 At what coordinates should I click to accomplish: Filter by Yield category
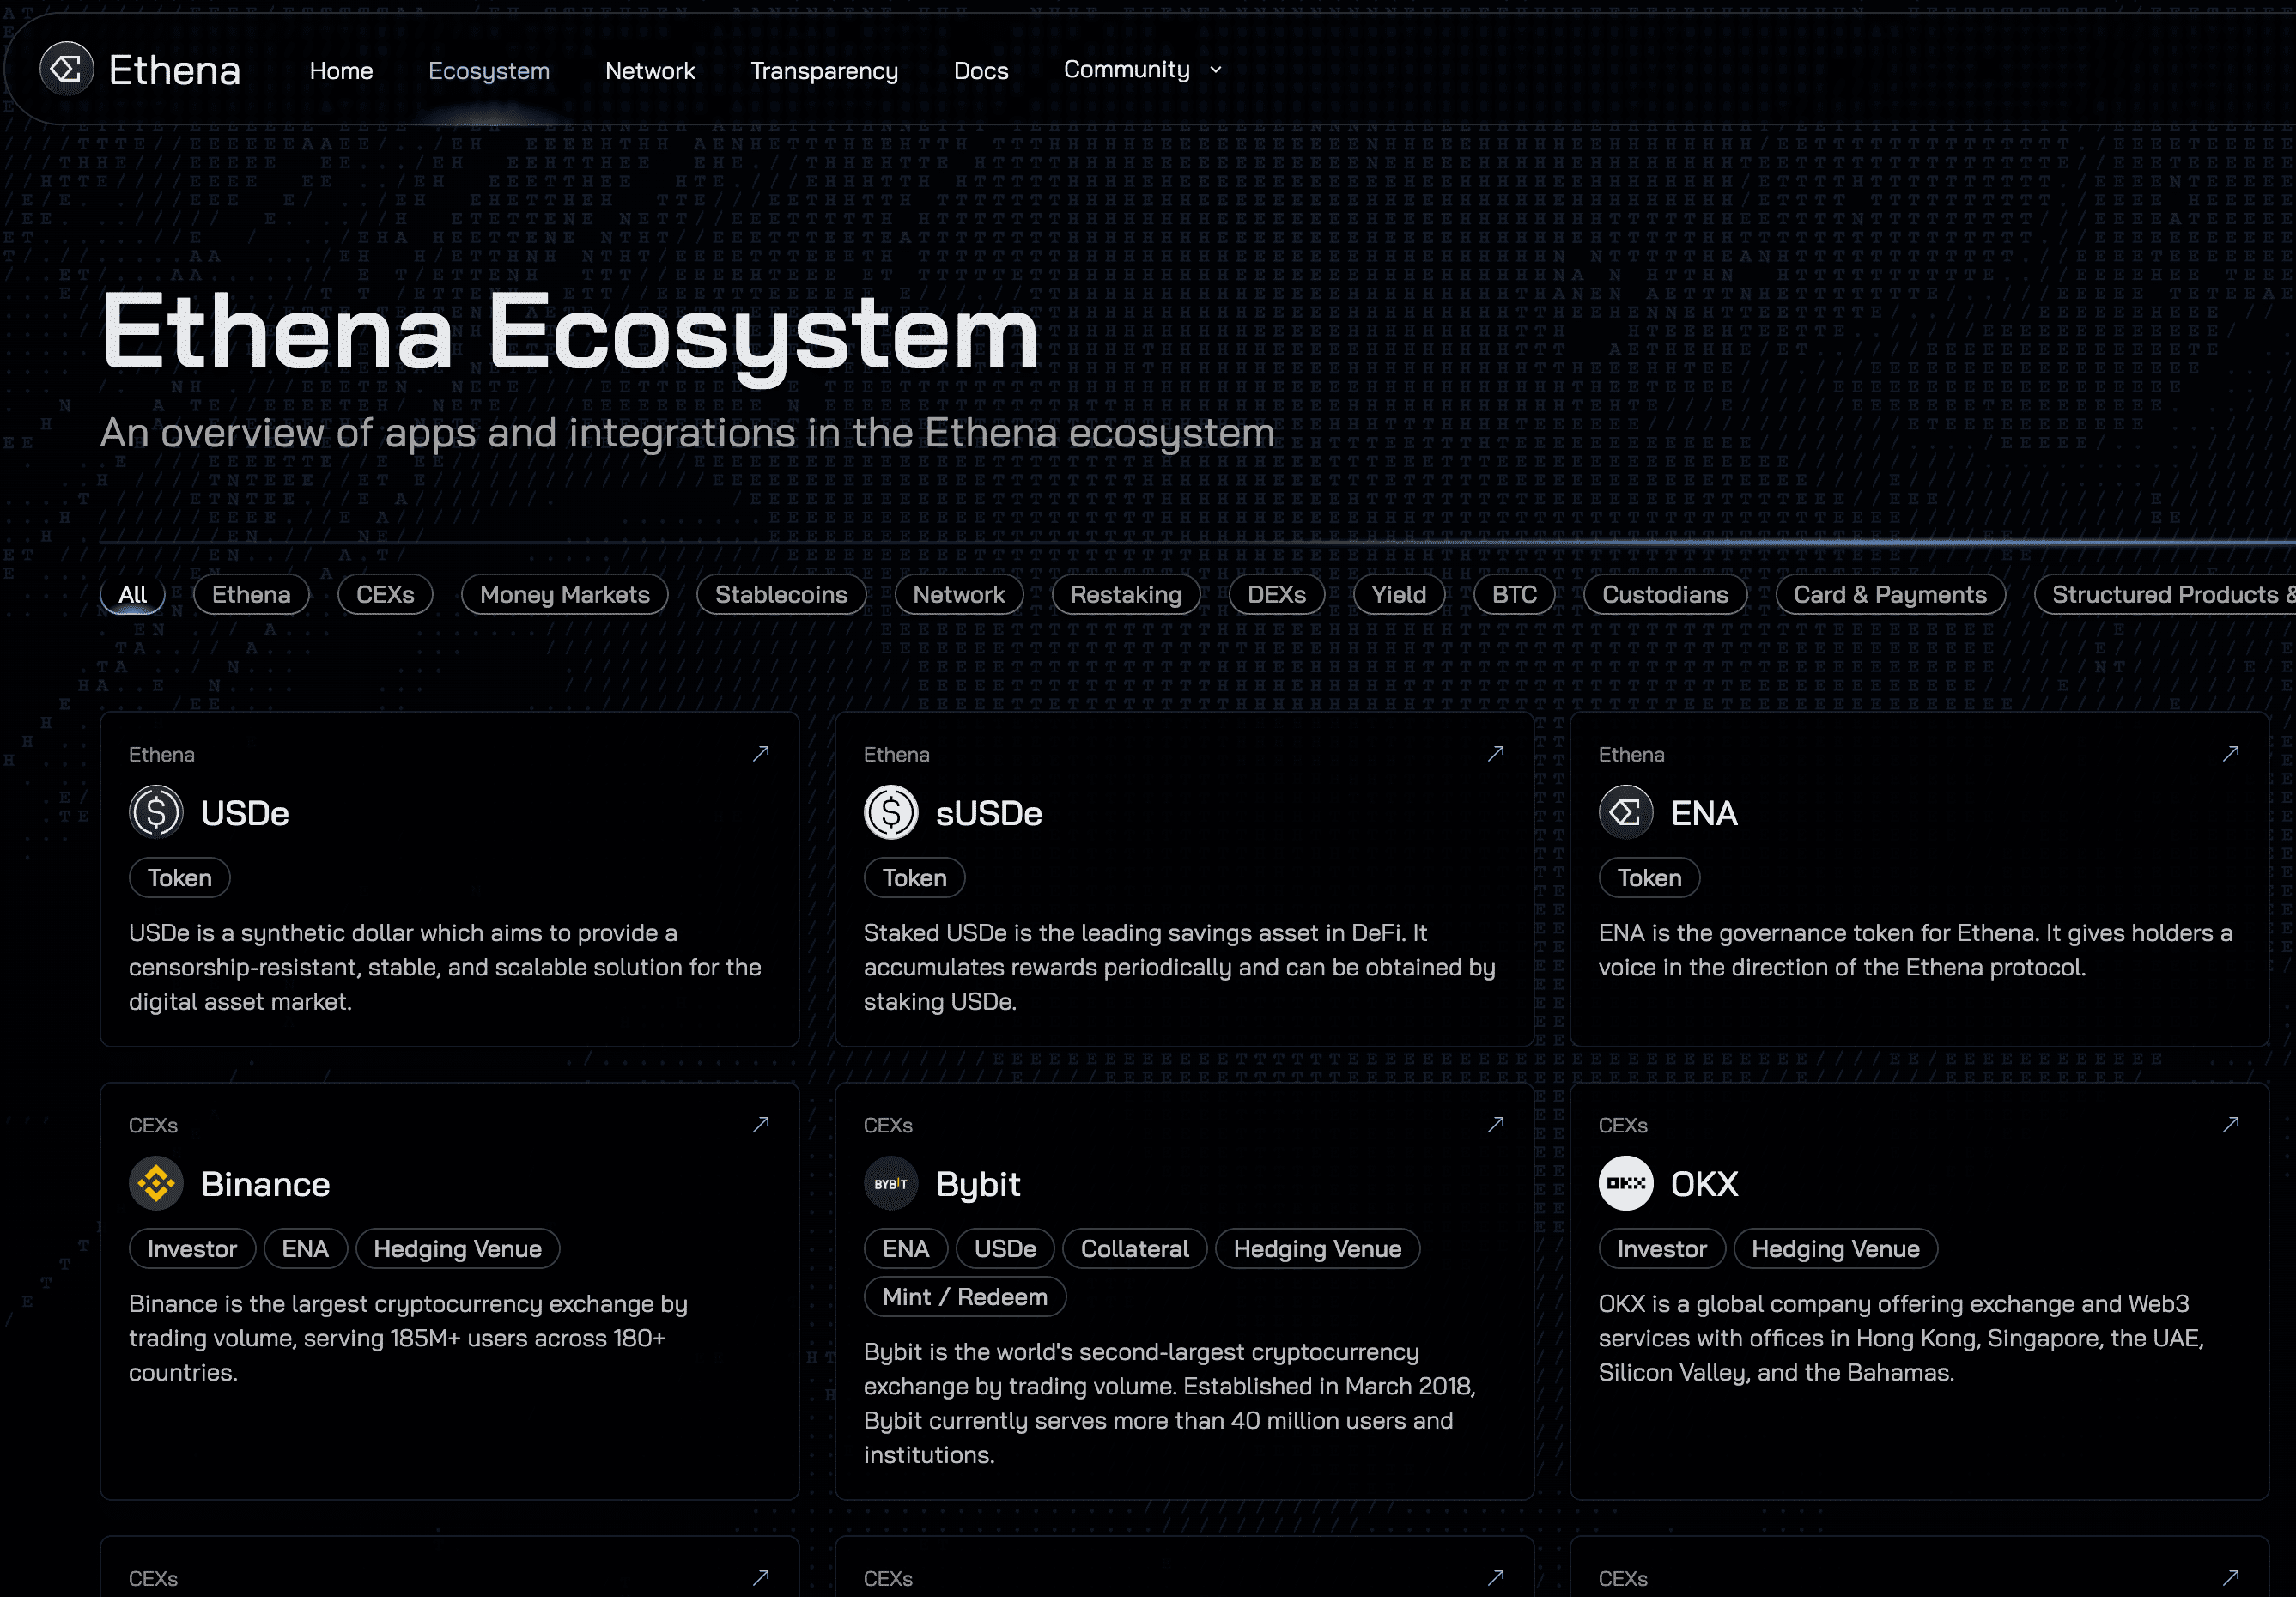pos(1399,595)
